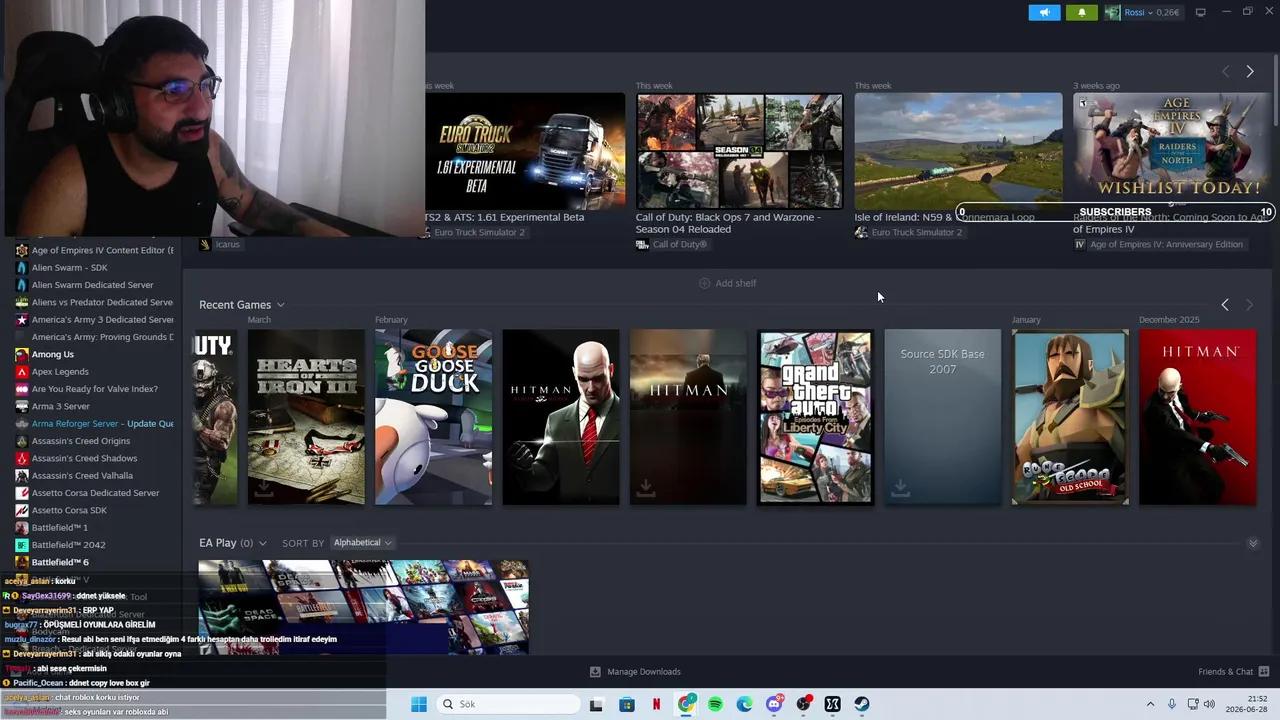Open the green notifications bell

coord(1081,12)
